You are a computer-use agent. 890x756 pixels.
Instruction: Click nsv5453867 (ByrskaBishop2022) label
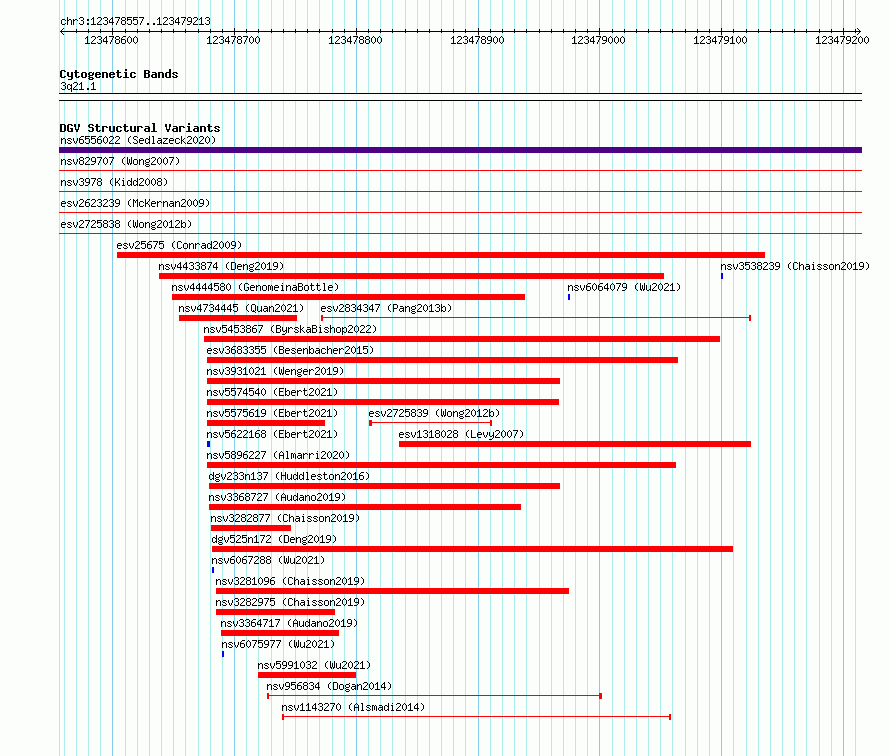click(x=290, y=329)
